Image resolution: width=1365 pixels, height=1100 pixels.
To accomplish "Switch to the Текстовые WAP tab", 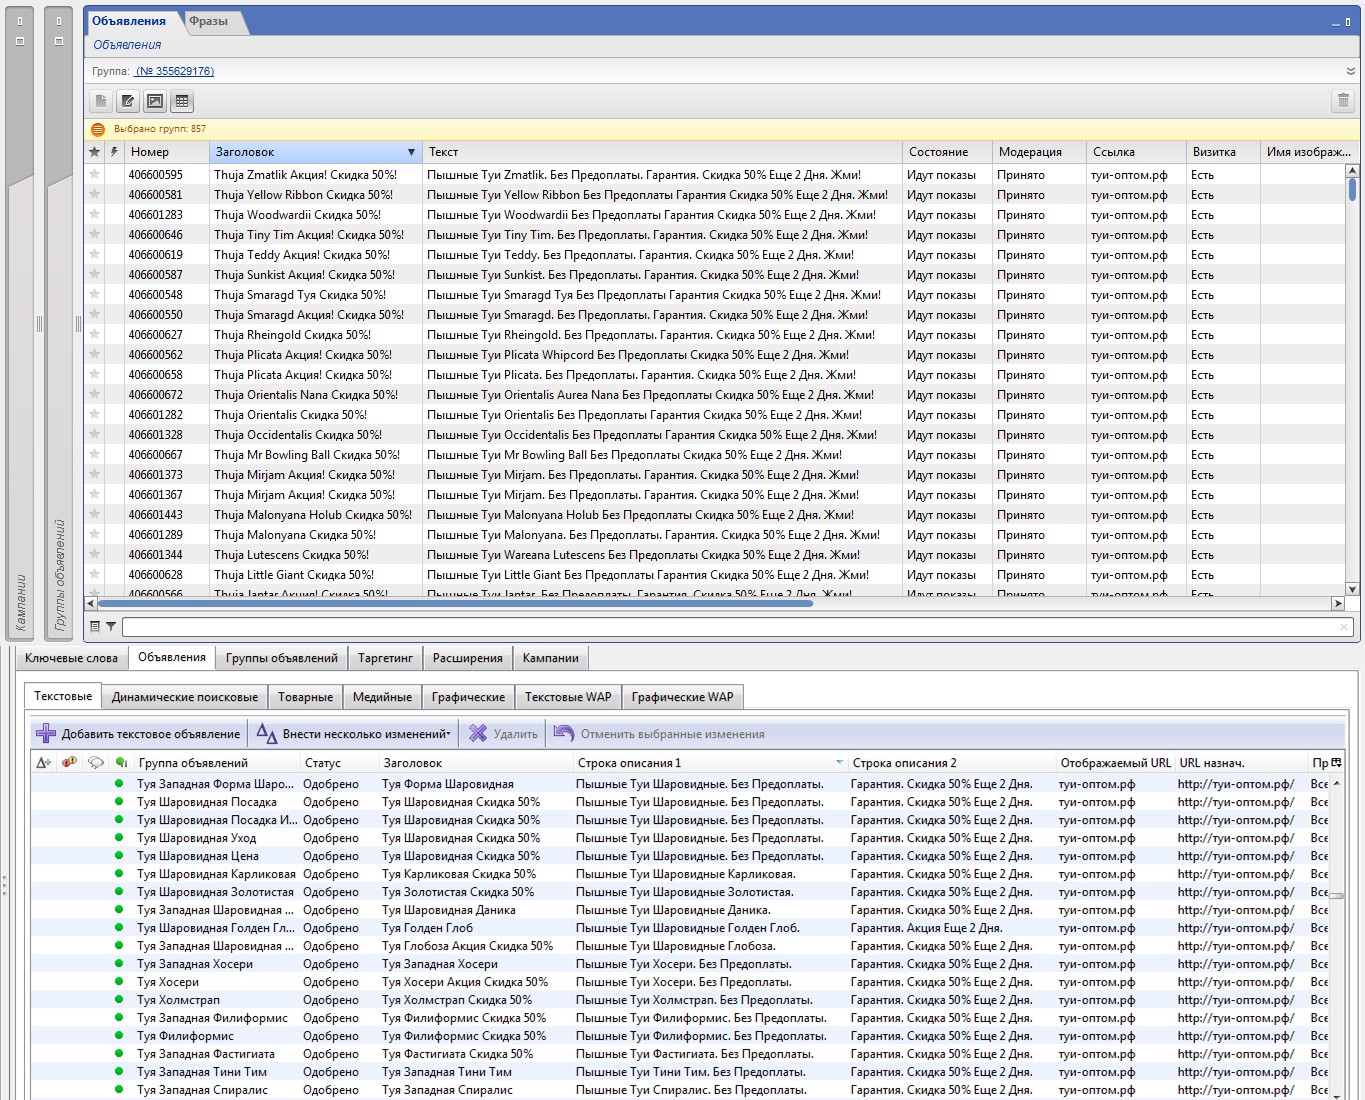I will tap(568, 697).
